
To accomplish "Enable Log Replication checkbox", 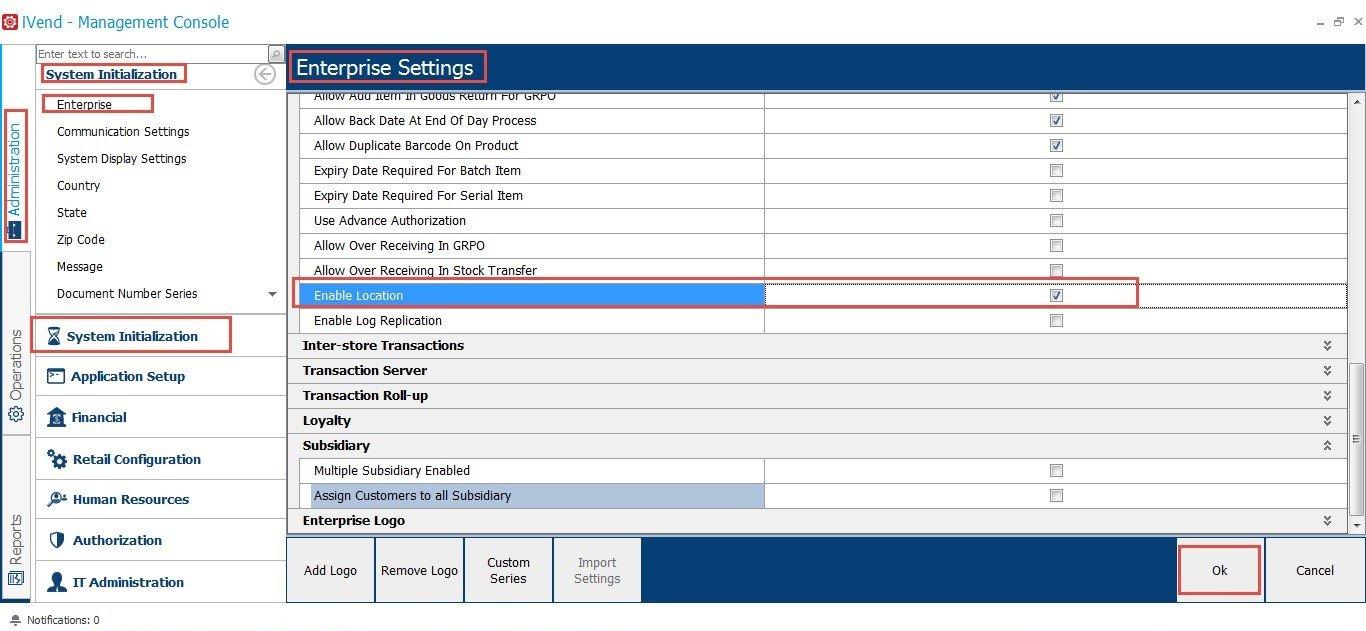I will click(x=1056, y=320).
